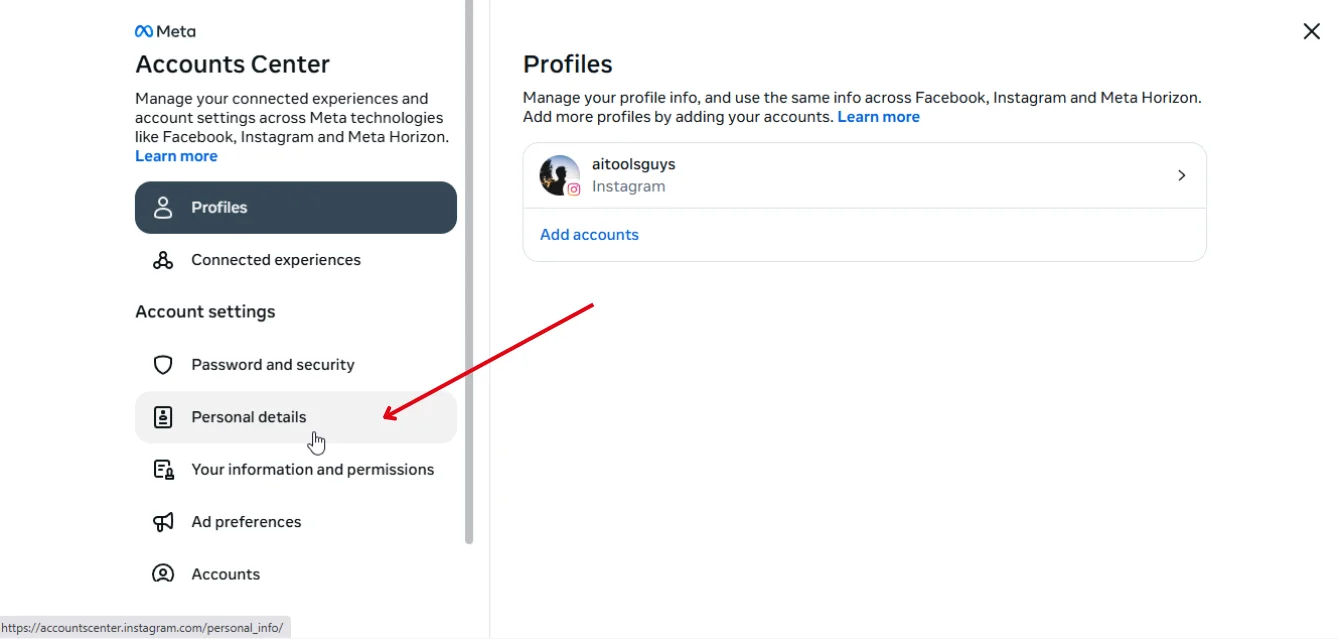The height and width of the screenshot is (639, 1338).
Task: Click the aitoolsguys profile picture thumbnail
Action: pyautogui.click(x=560, y=175)
